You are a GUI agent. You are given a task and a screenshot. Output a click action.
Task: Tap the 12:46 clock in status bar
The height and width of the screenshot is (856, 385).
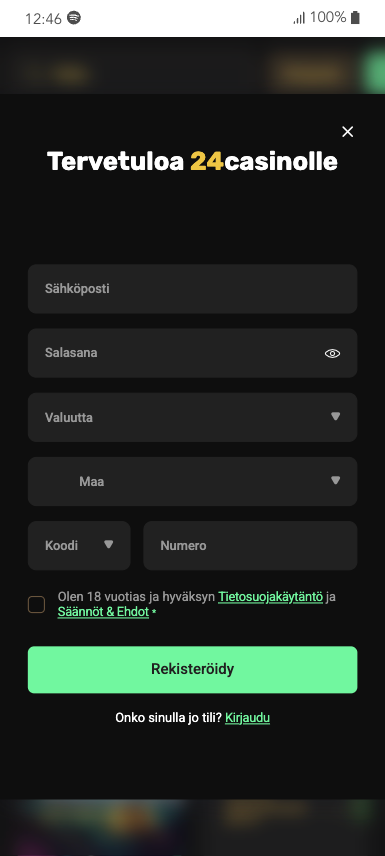[43, 19]
